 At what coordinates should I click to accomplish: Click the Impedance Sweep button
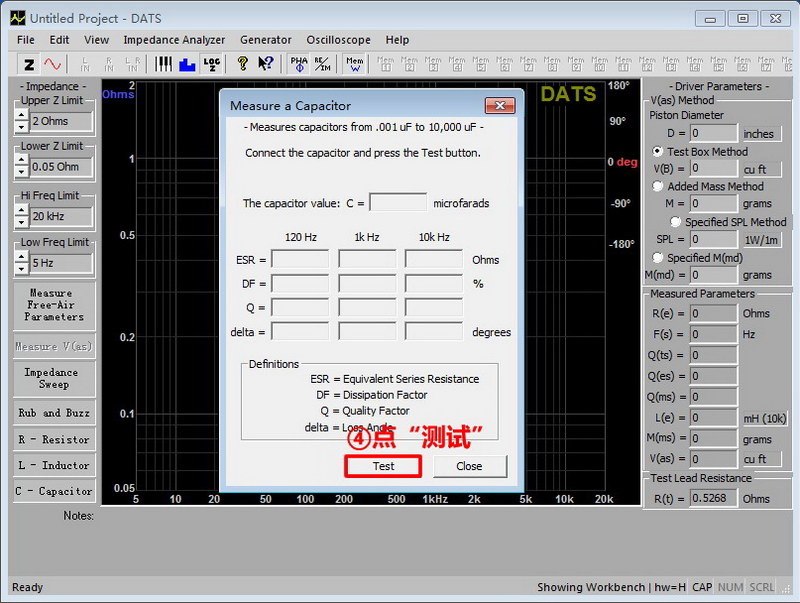53,378
